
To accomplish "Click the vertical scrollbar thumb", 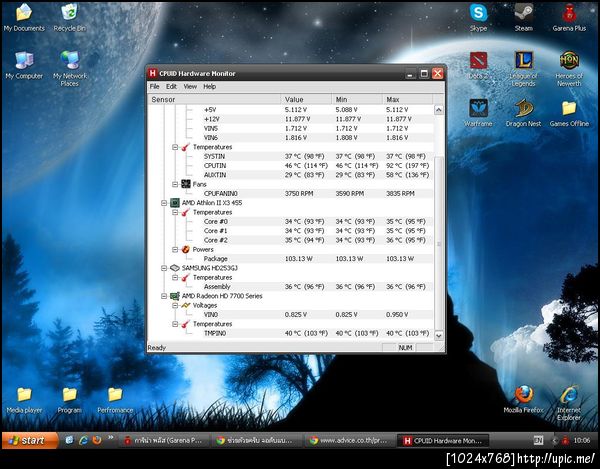I will point(439,244).
